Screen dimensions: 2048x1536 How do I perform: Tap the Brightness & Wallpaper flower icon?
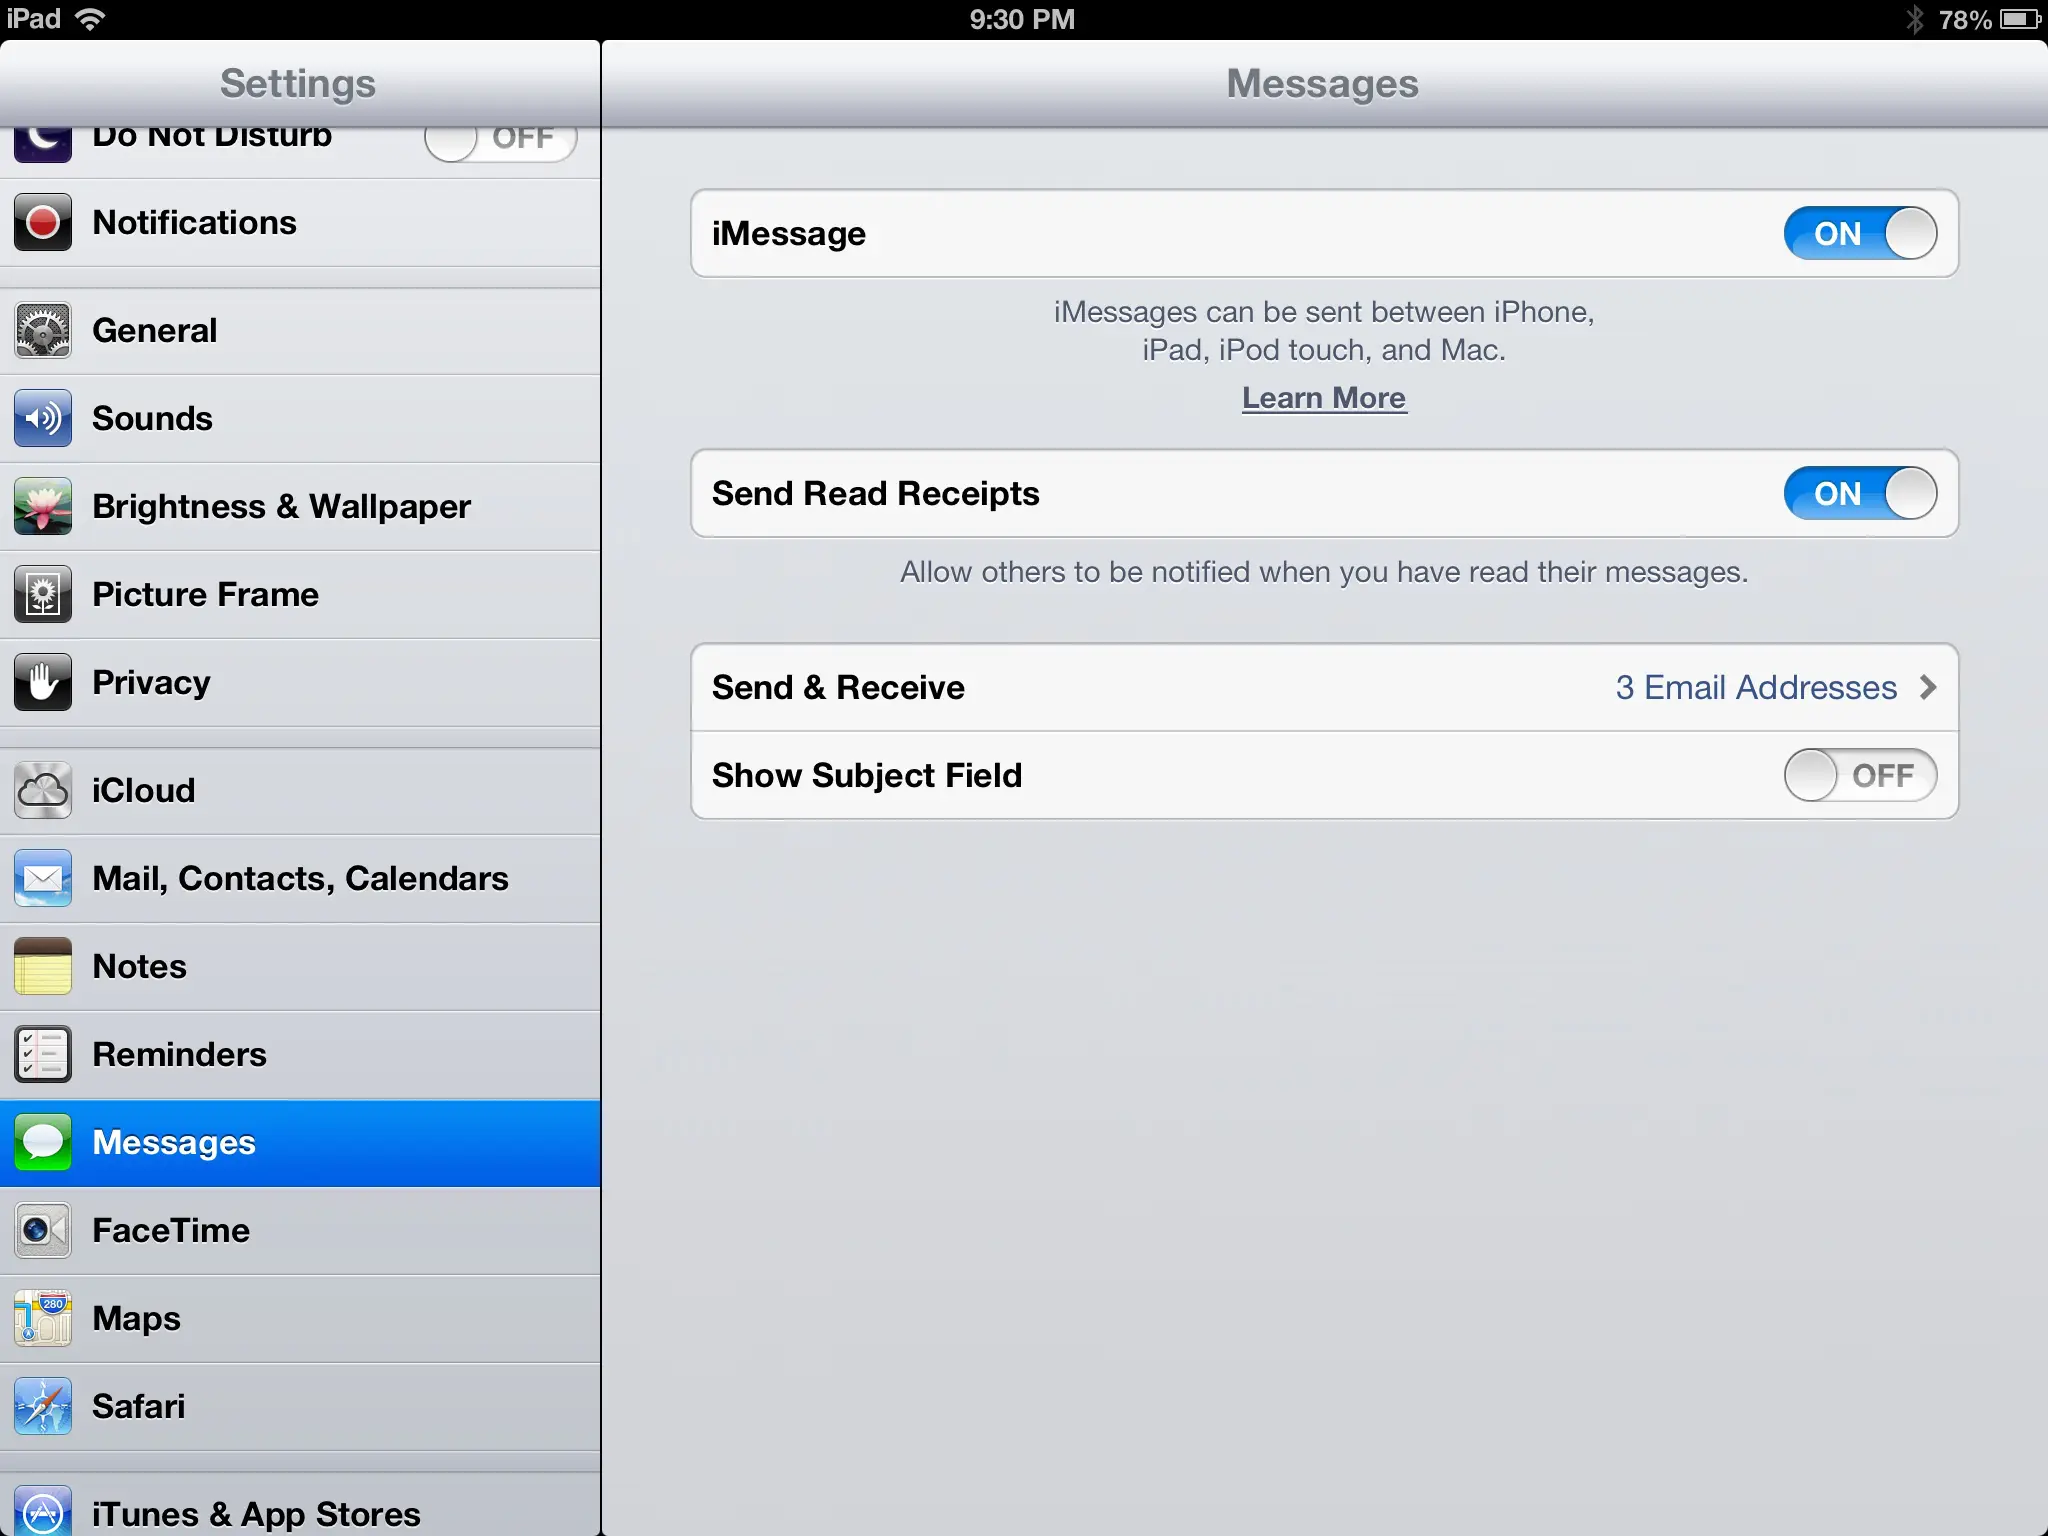pos(43,506)
